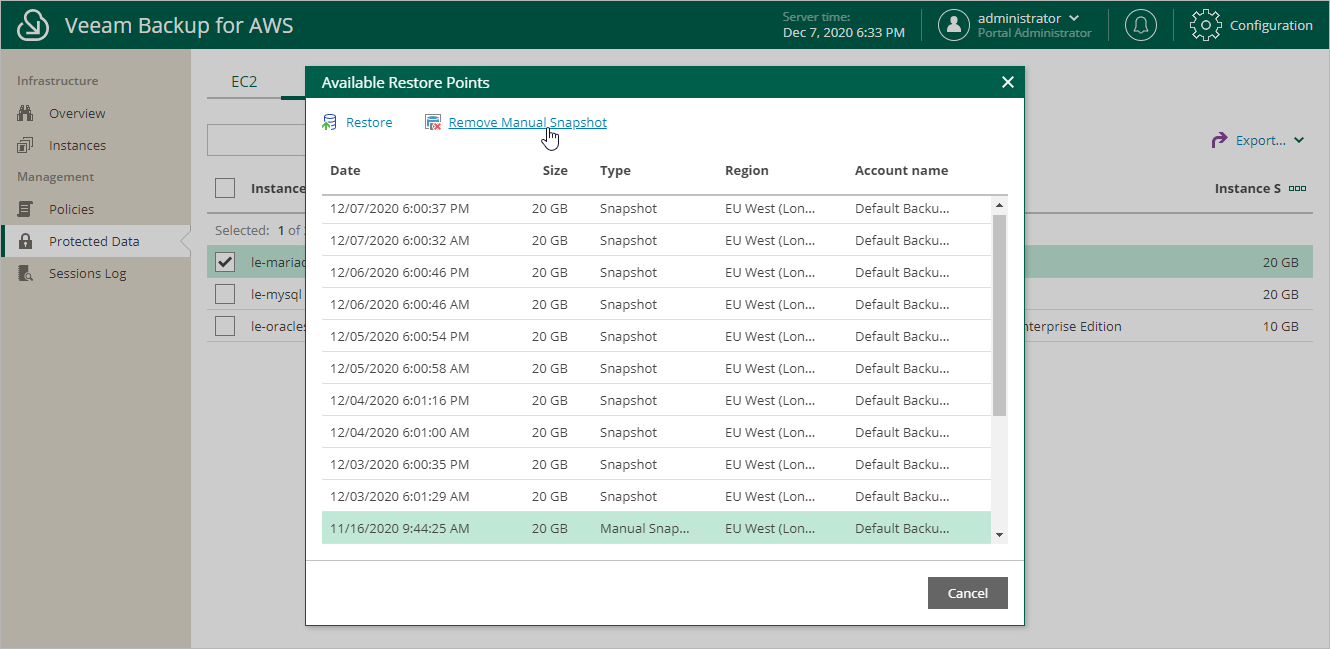Select restore point 12/07/2020 6:00:32 AM
The width and height of the screenshot is (1330, 649).
[x=656, y=241]
